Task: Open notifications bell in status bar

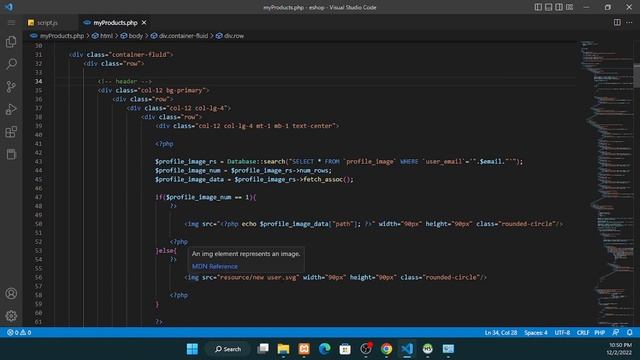Action: (x=629, y=333)
